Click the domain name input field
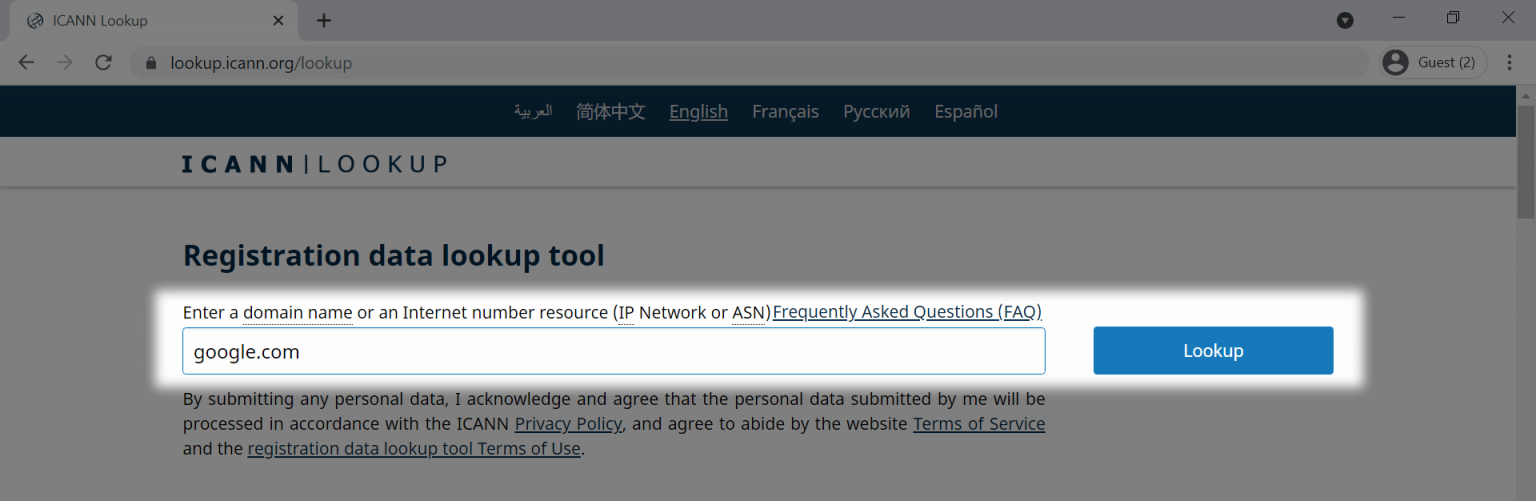 point(613,351)
